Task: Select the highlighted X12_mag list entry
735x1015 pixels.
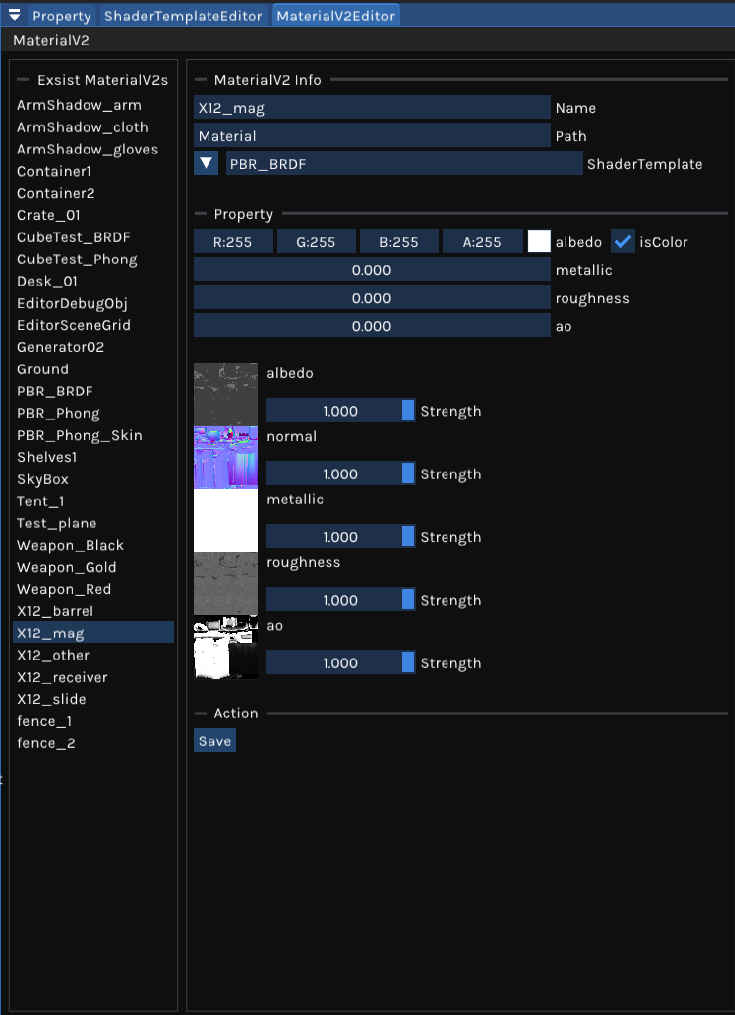Action: (x=94, y=632)
